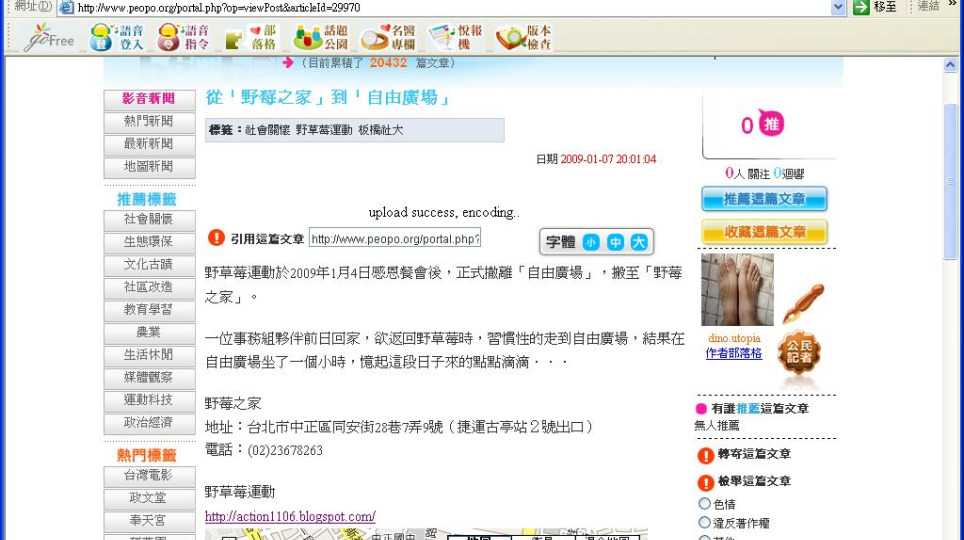Click the 名醫專欄 toolbar icon

tap(388, 38)
